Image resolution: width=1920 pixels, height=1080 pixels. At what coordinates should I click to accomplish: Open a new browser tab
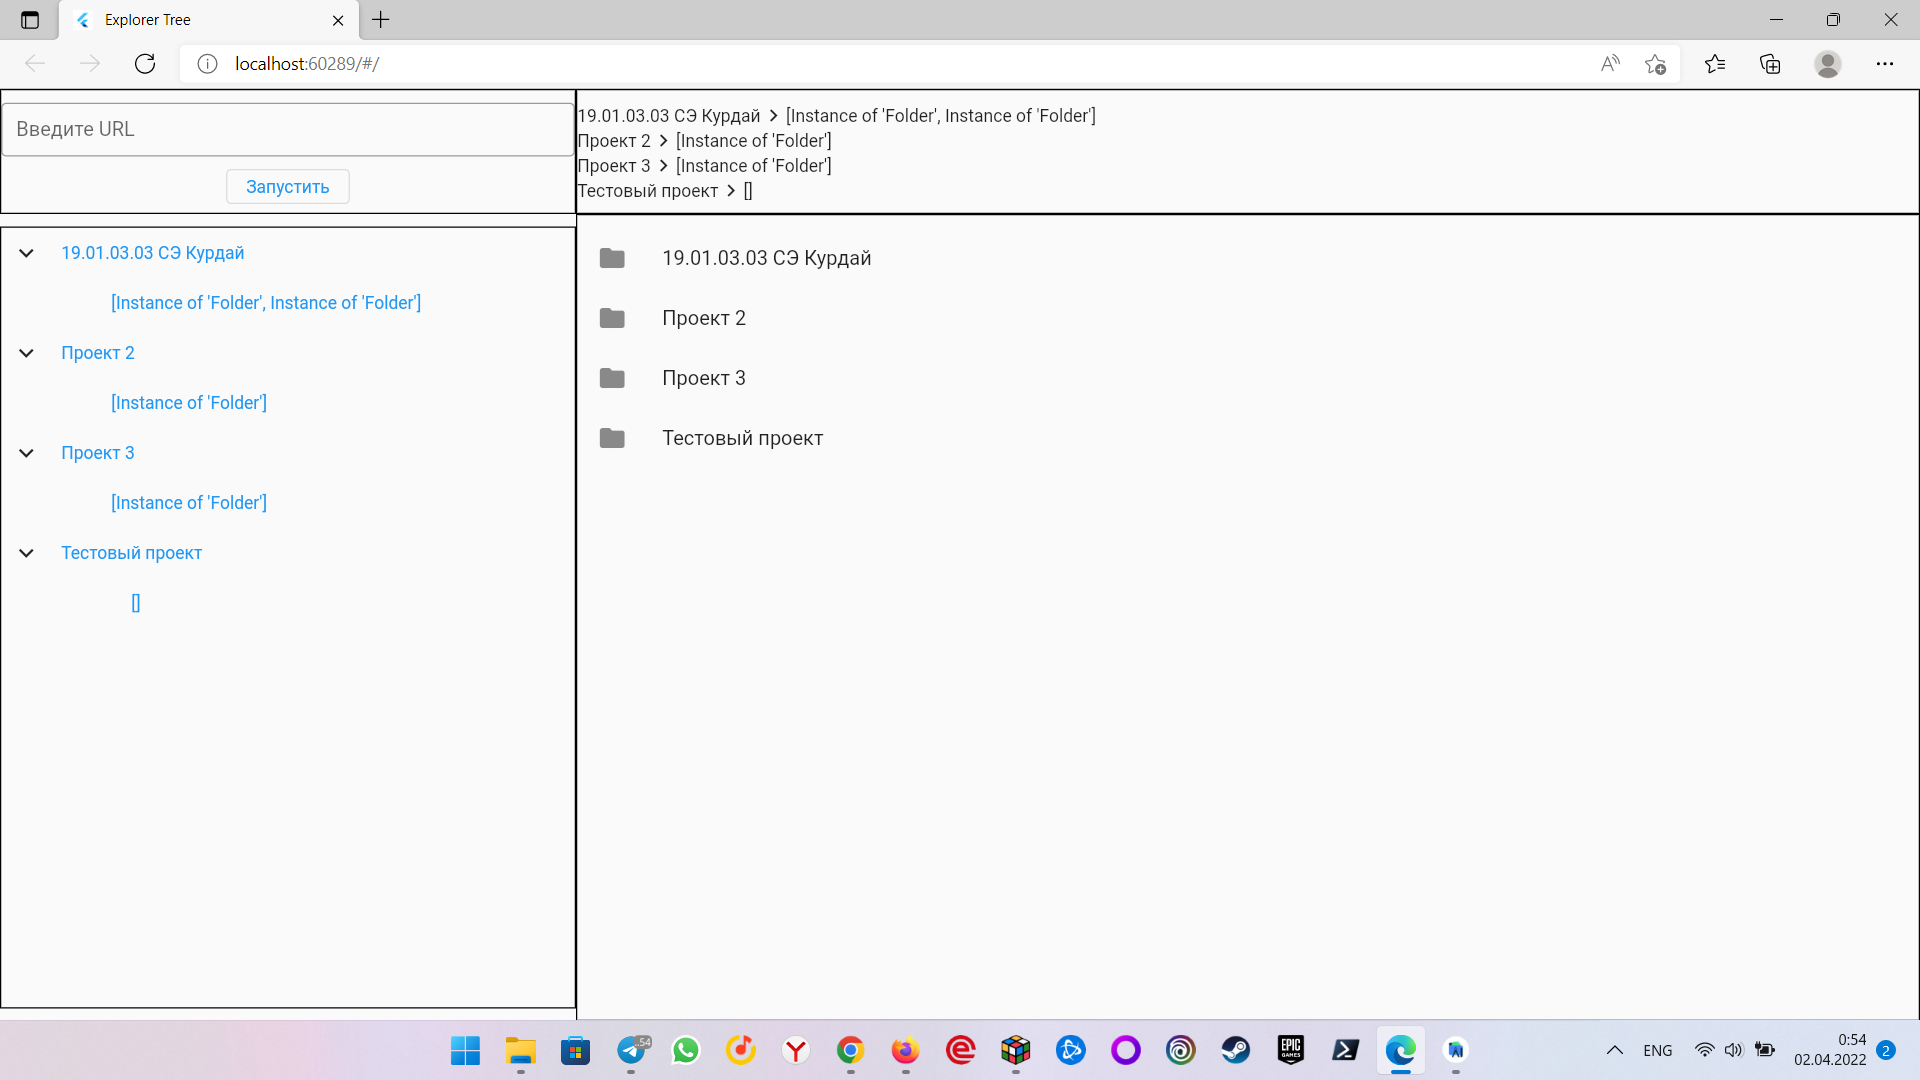coord(381,20)
